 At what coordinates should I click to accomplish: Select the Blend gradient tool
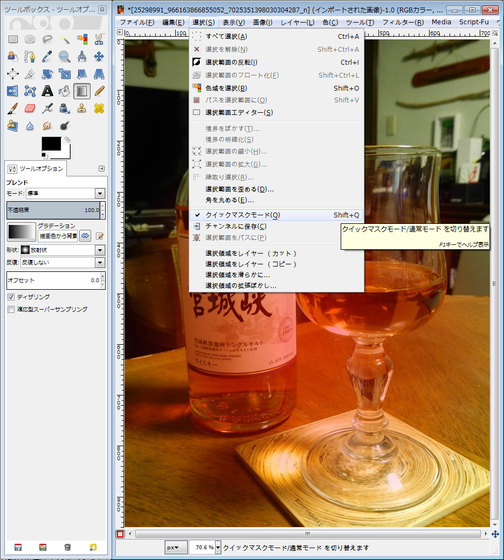click(82, 91)
